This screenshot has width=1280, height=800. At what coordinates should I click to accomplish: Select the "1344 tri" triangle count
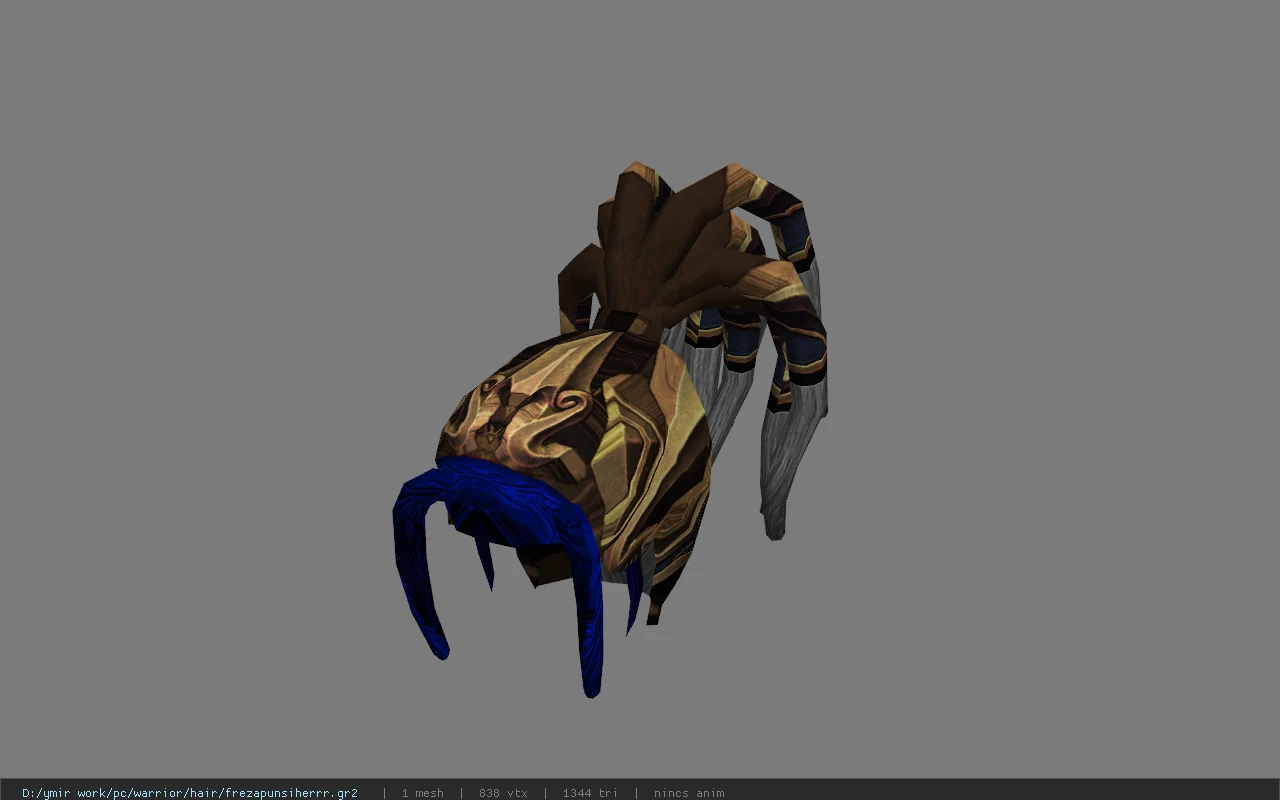pos(590,793)
